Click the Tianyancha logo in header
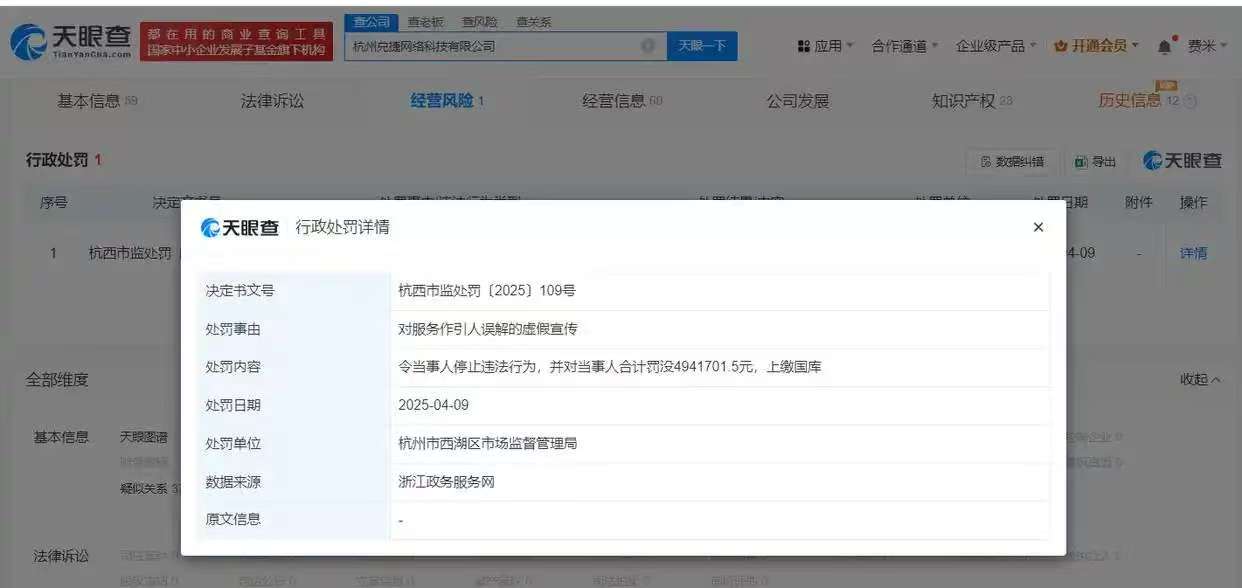The image size is (1242, 588). 70,42
